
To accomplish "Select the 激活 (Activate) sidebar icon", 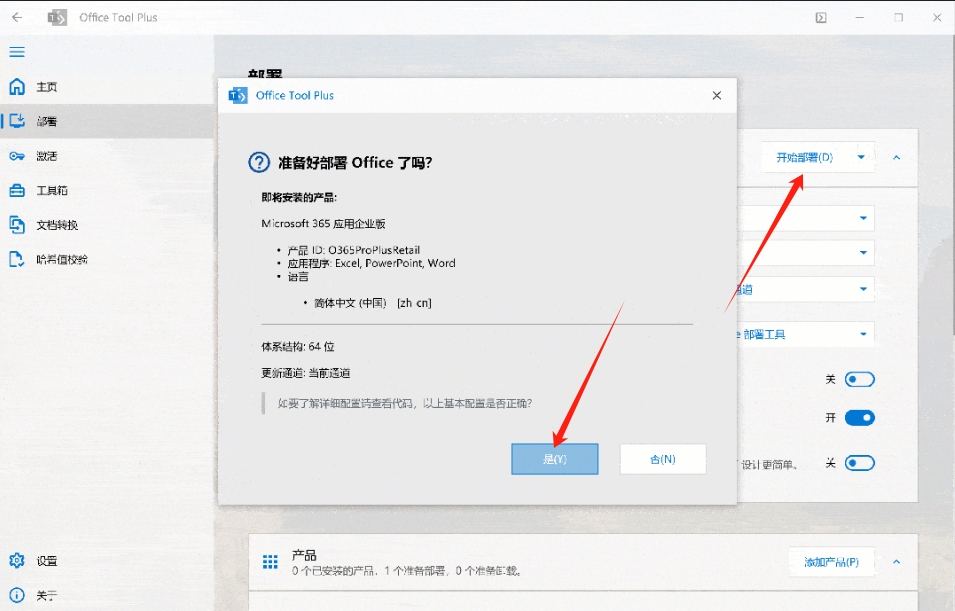I will coord(17,155).
